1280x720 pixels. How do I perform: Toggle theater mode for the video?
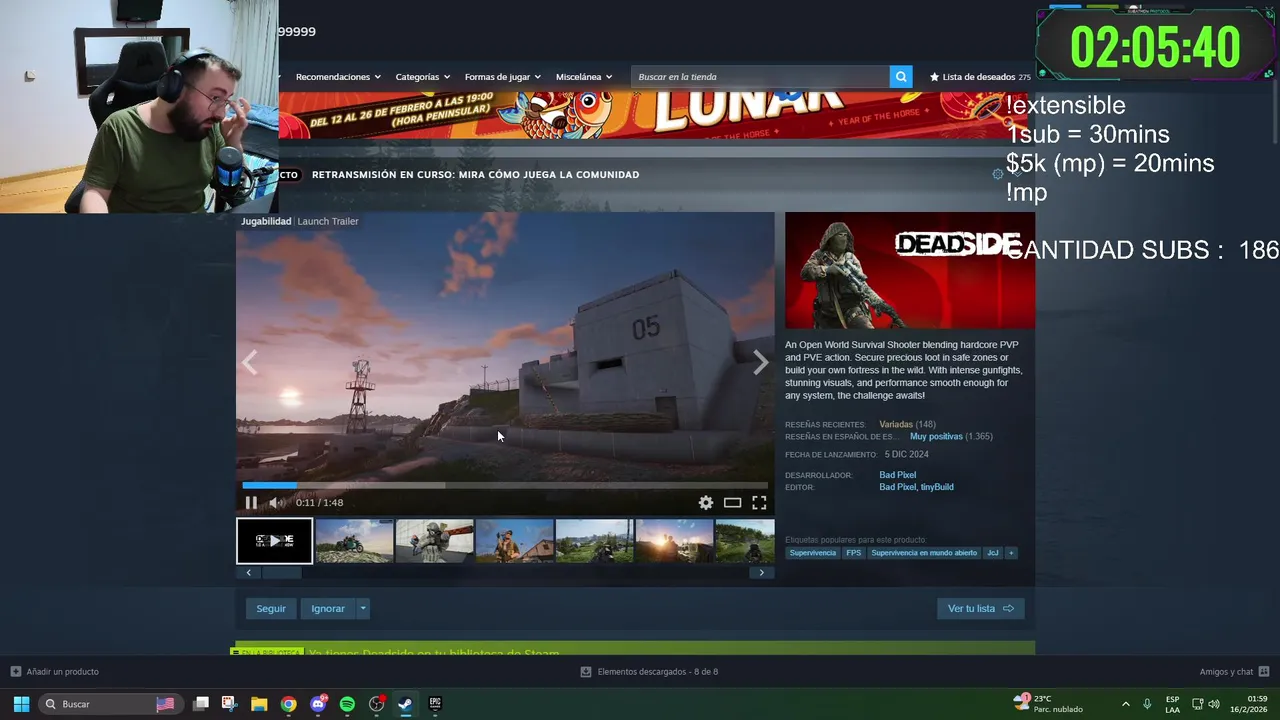point(733,503)
